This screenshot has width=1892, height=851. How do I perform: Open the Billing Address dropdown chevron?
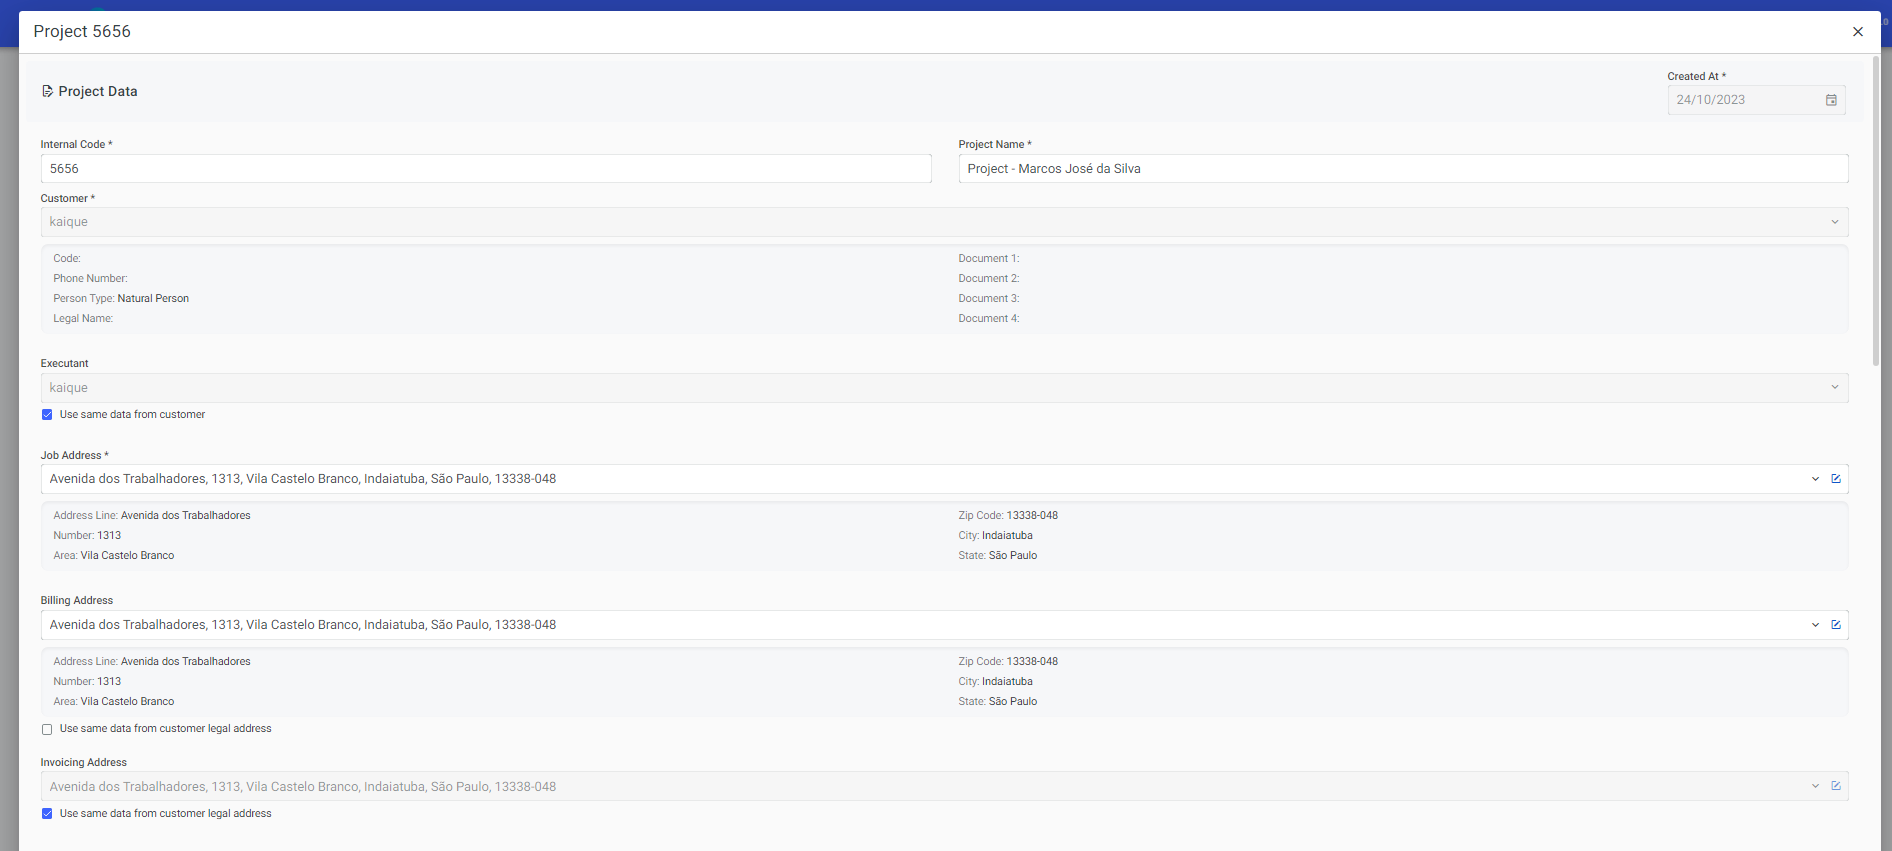click(1815, 625)
